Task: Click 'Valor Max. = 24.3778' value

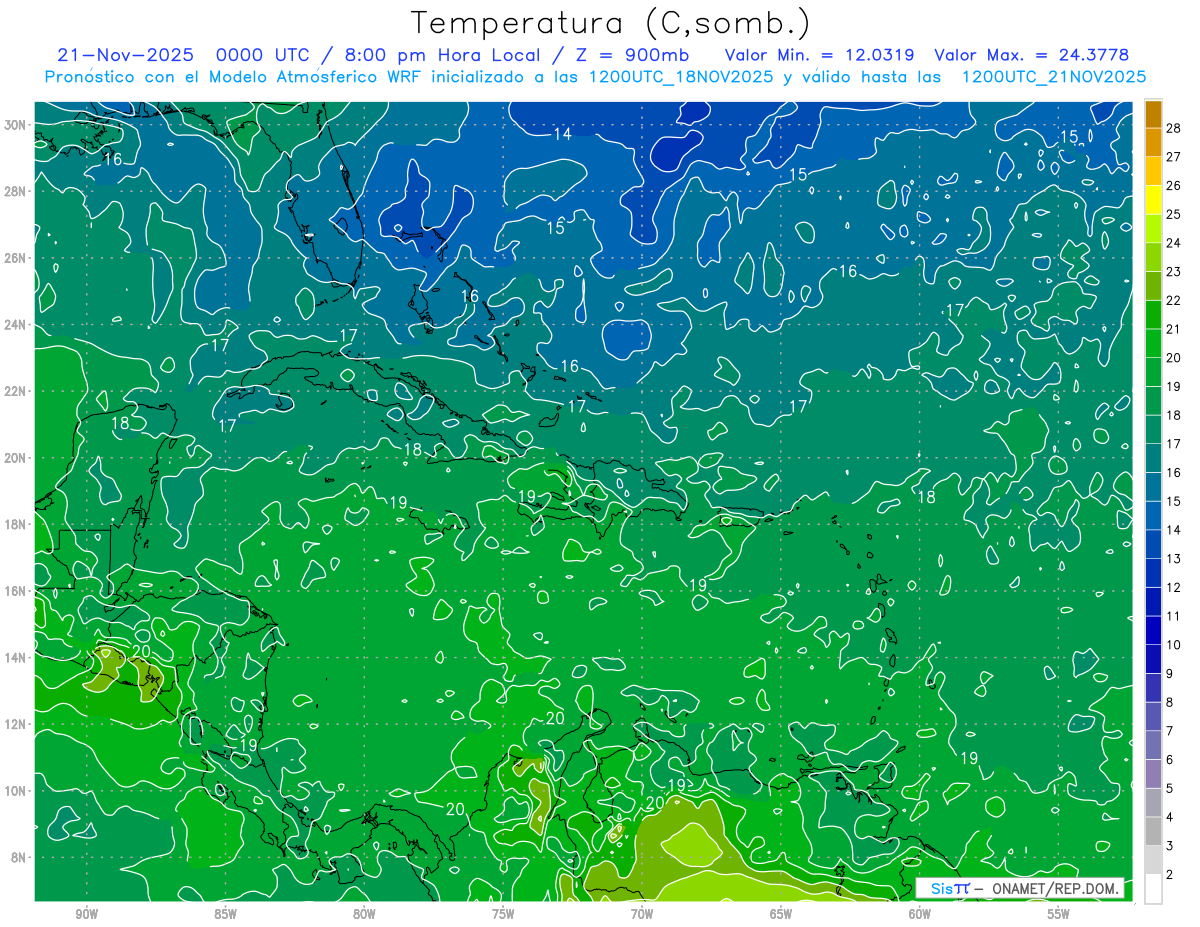Action: click(1032, 55)
